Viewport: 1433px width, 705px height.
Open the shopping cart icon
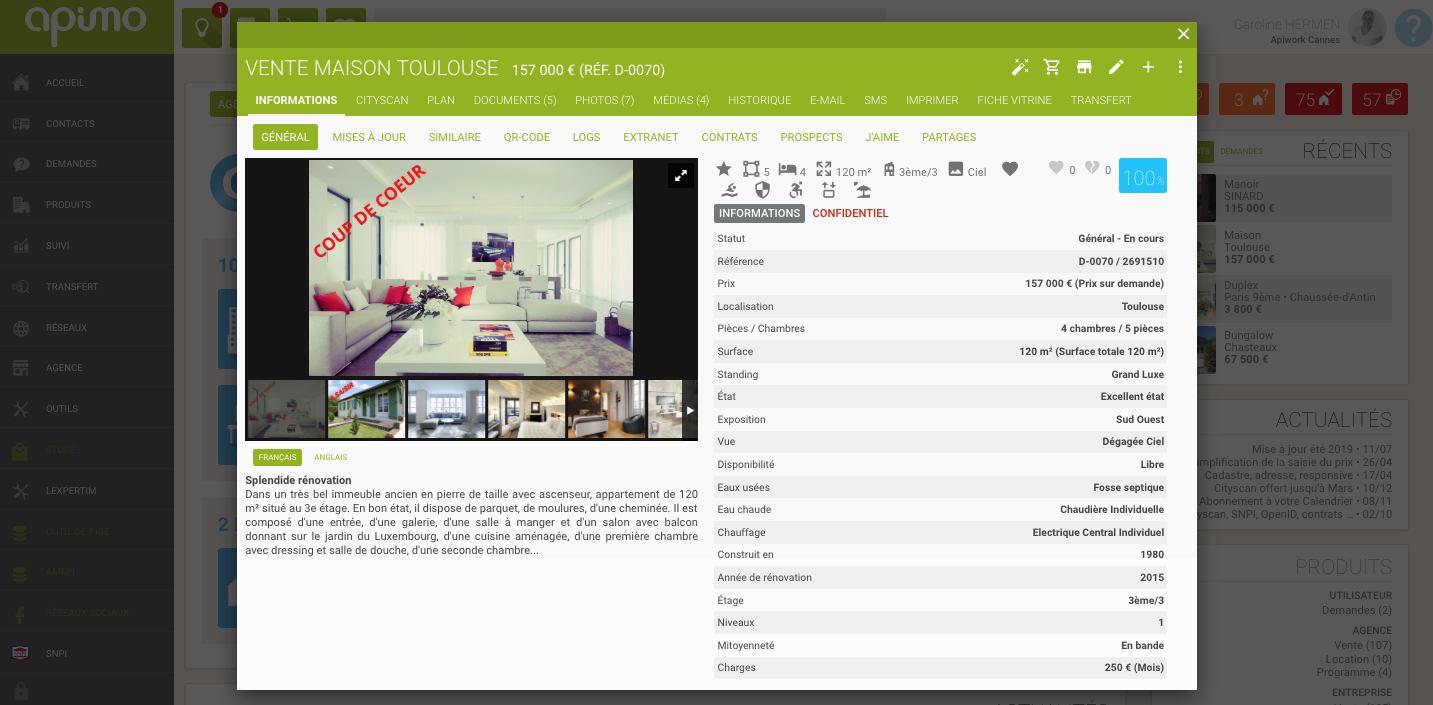click(x=1052, y=67)
